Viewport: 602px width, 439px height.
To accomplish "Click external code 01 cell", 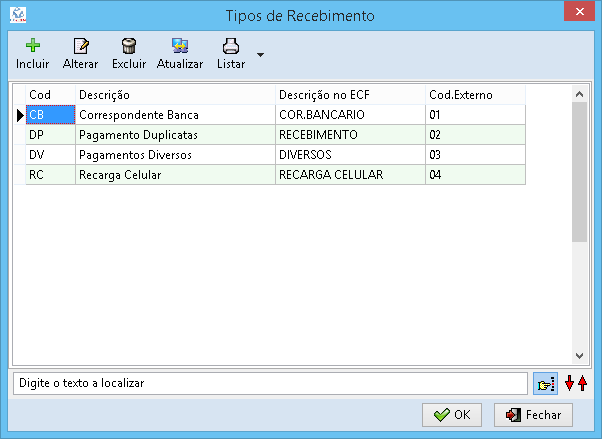I will click(476, 115).
